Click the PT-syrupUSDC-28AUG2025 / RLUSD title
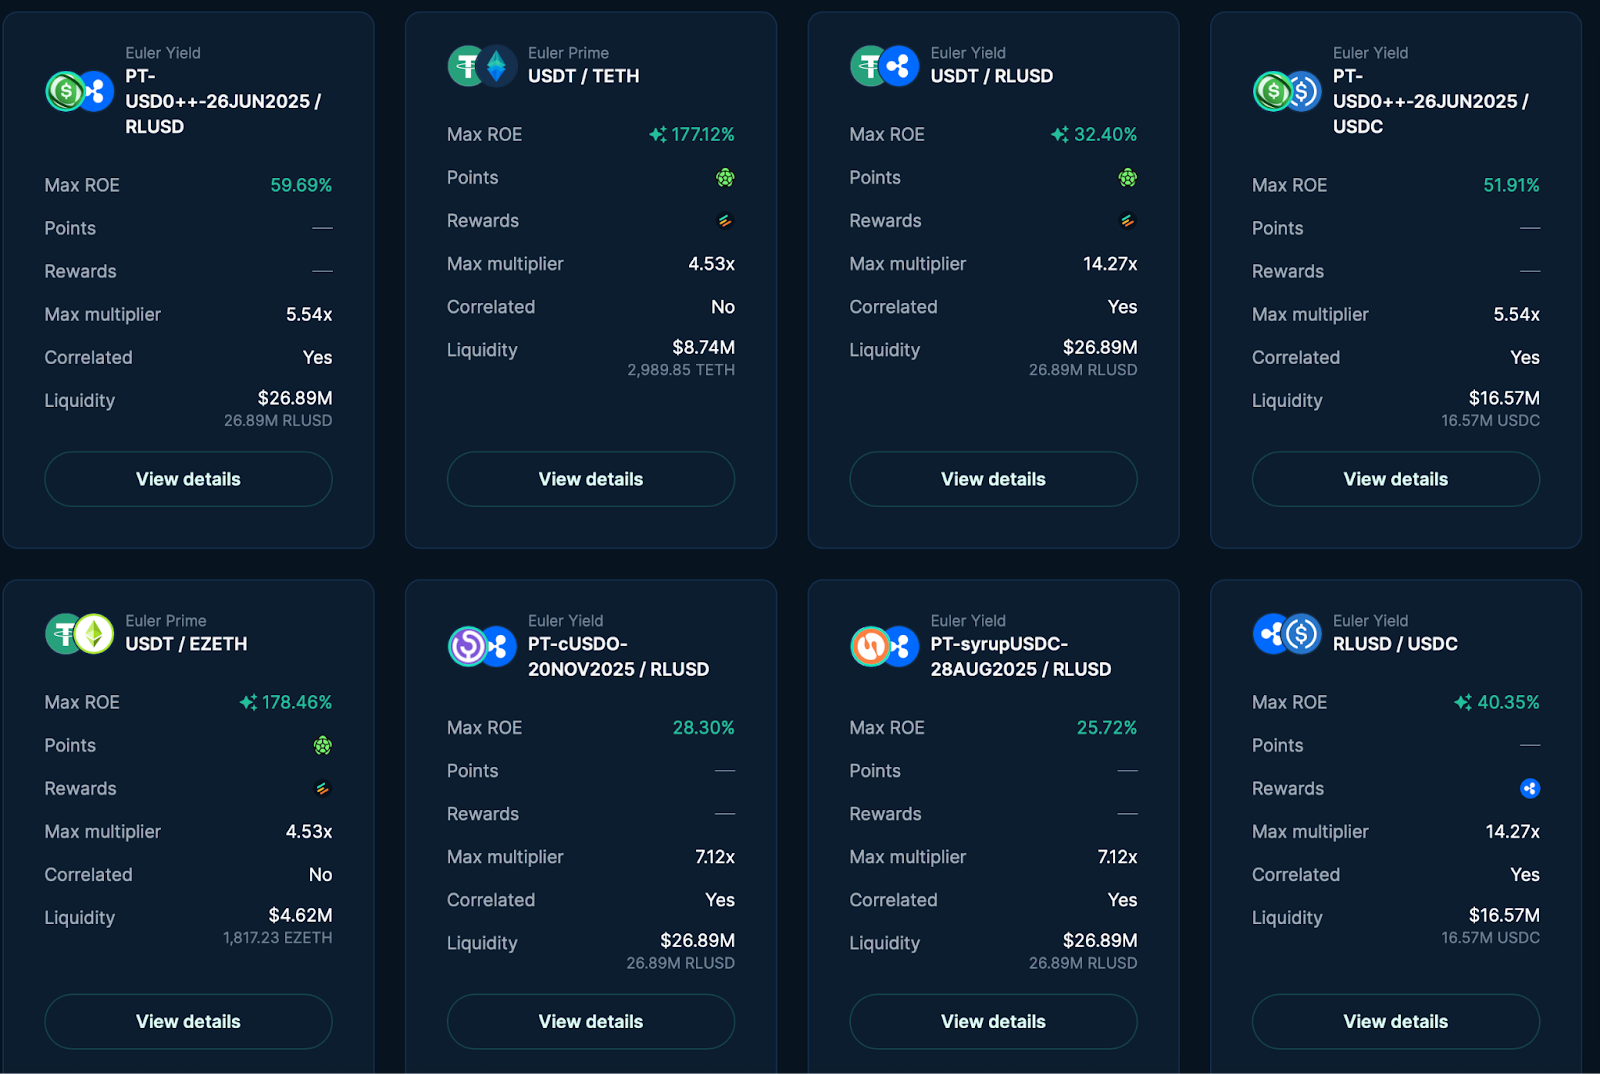Screen dimensions: 1600x1074 click(1021, 656)
